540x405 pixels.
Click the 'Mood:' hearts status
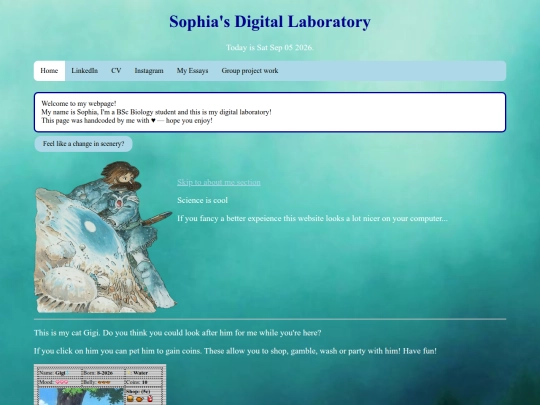click(53, 382)
